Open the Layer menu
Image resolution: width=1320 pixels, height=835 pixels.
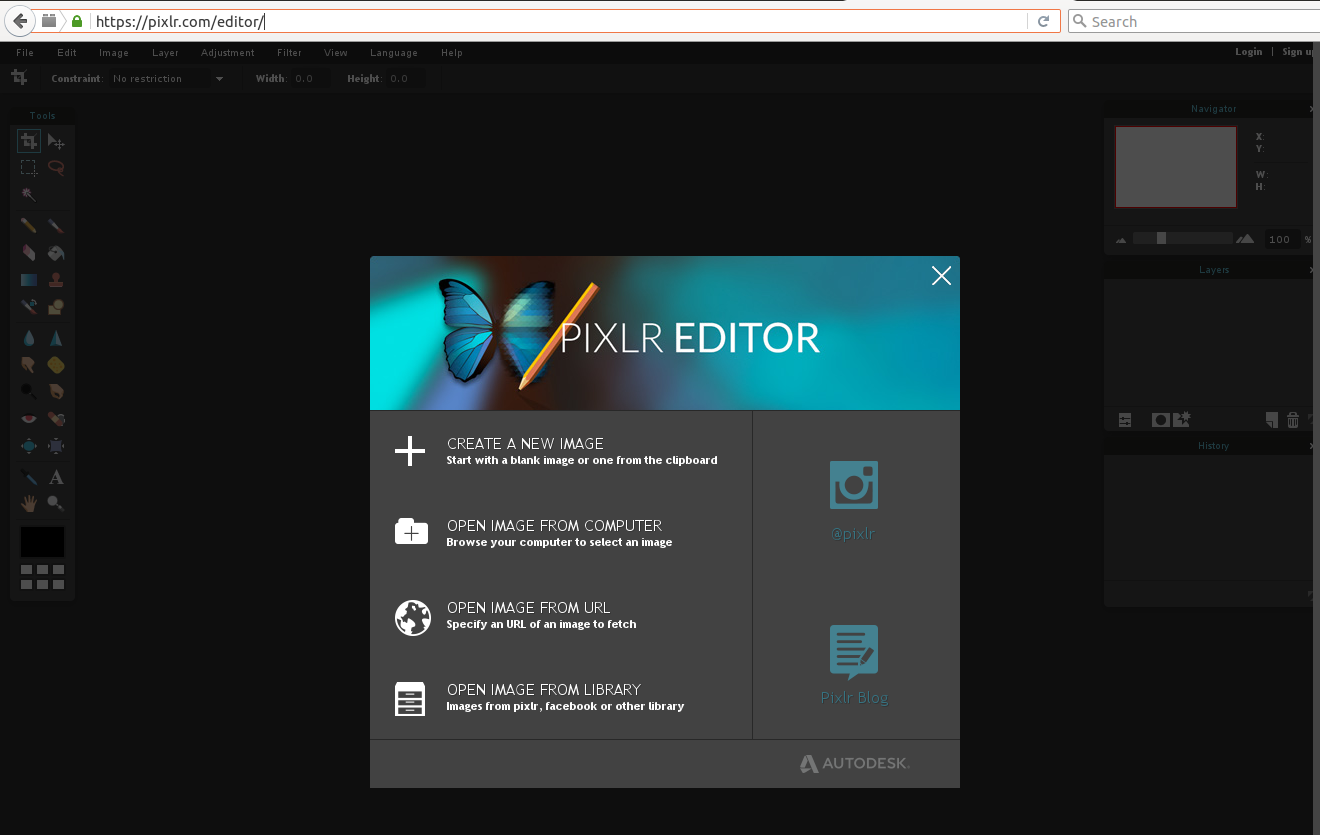click(165, 53)
